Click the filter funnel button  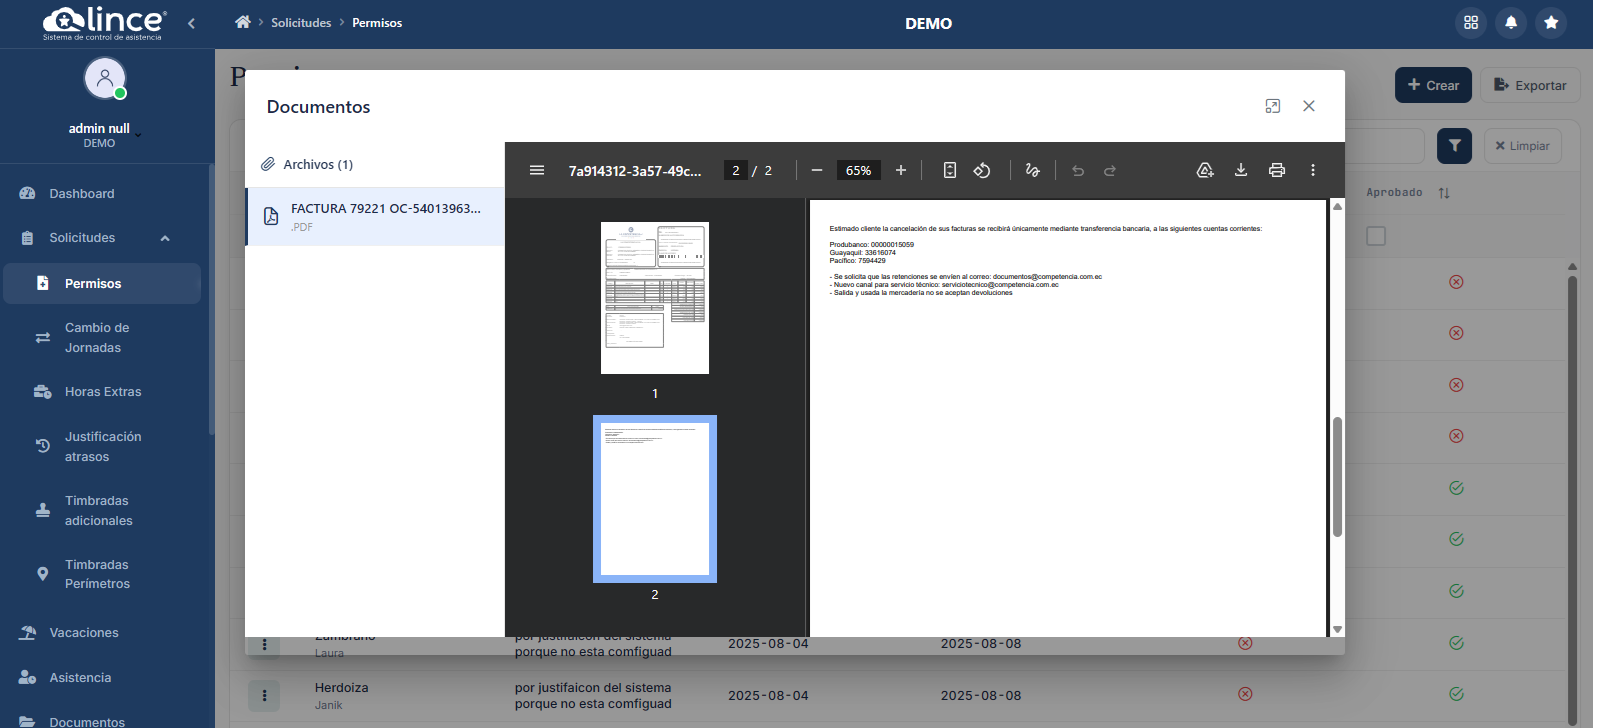coord(1455,146)
